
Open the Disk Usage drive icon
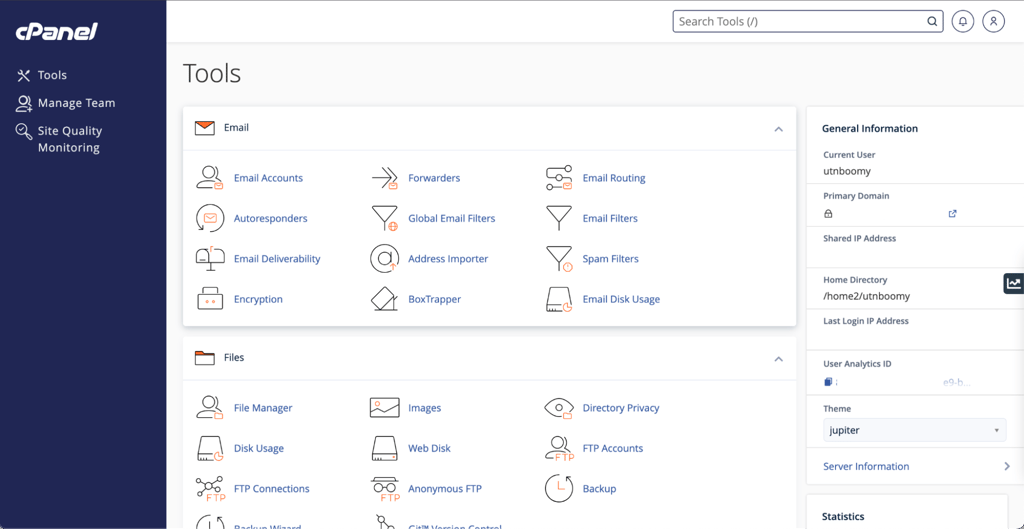point(210,448)
